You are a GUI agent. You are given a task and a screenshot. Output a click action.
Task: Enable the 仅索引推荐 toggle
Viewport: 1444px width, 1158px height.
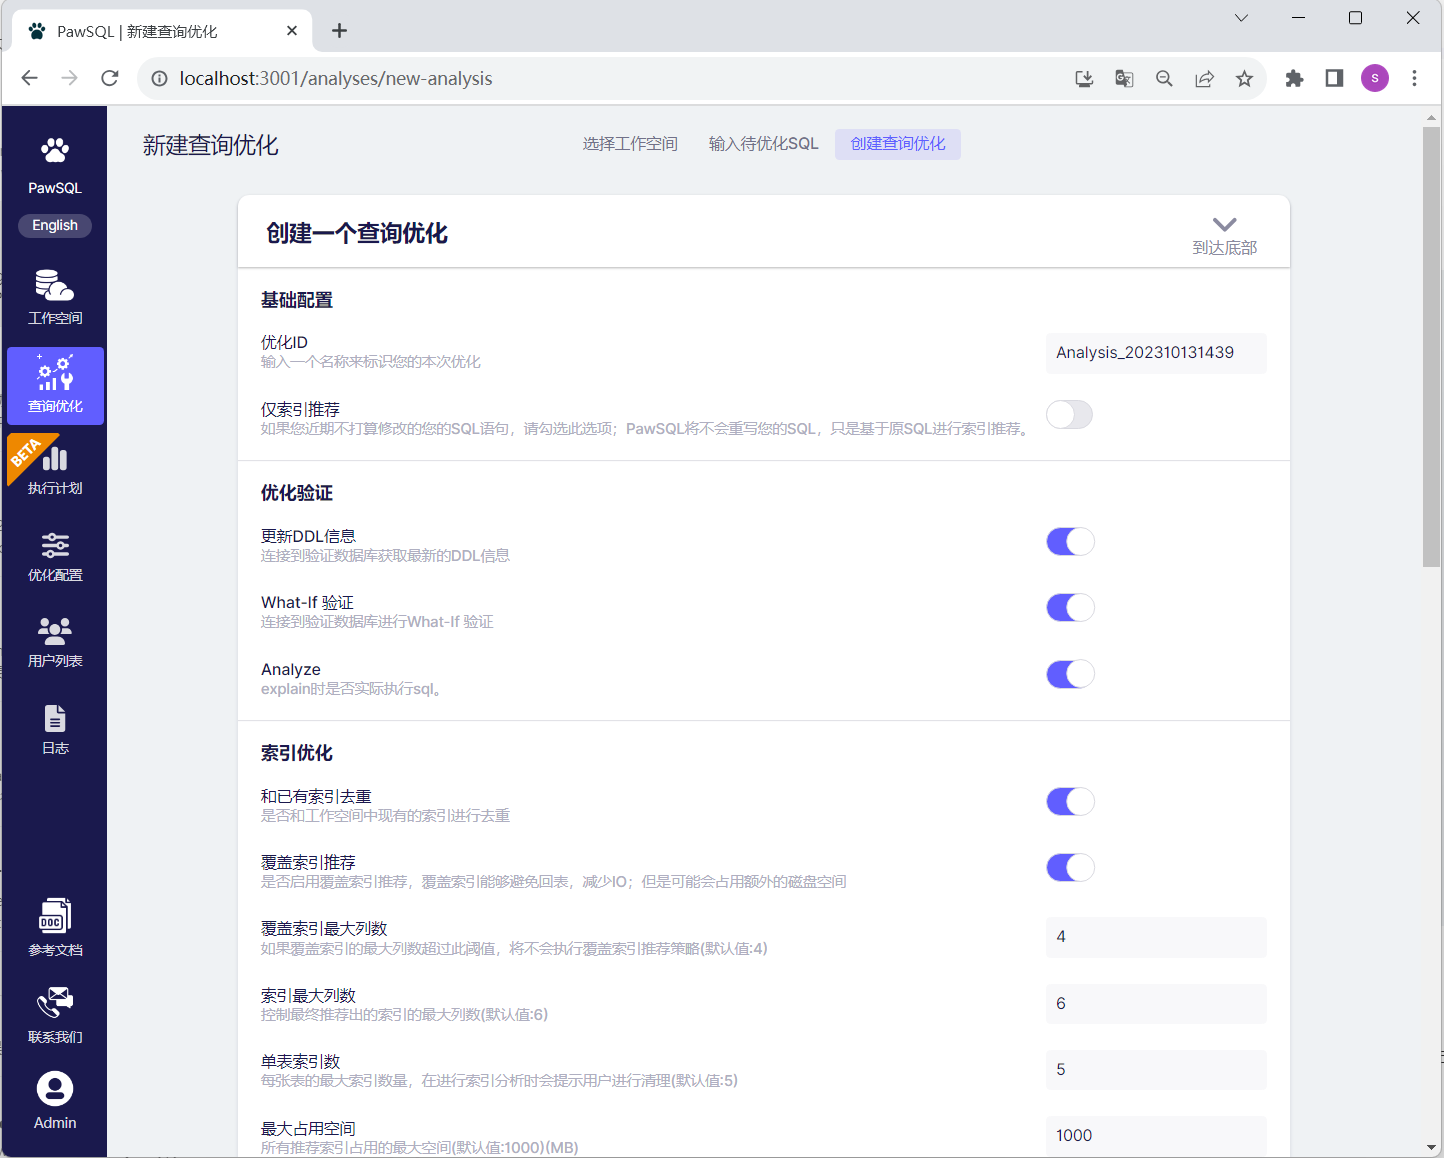tap(1069, 415)
